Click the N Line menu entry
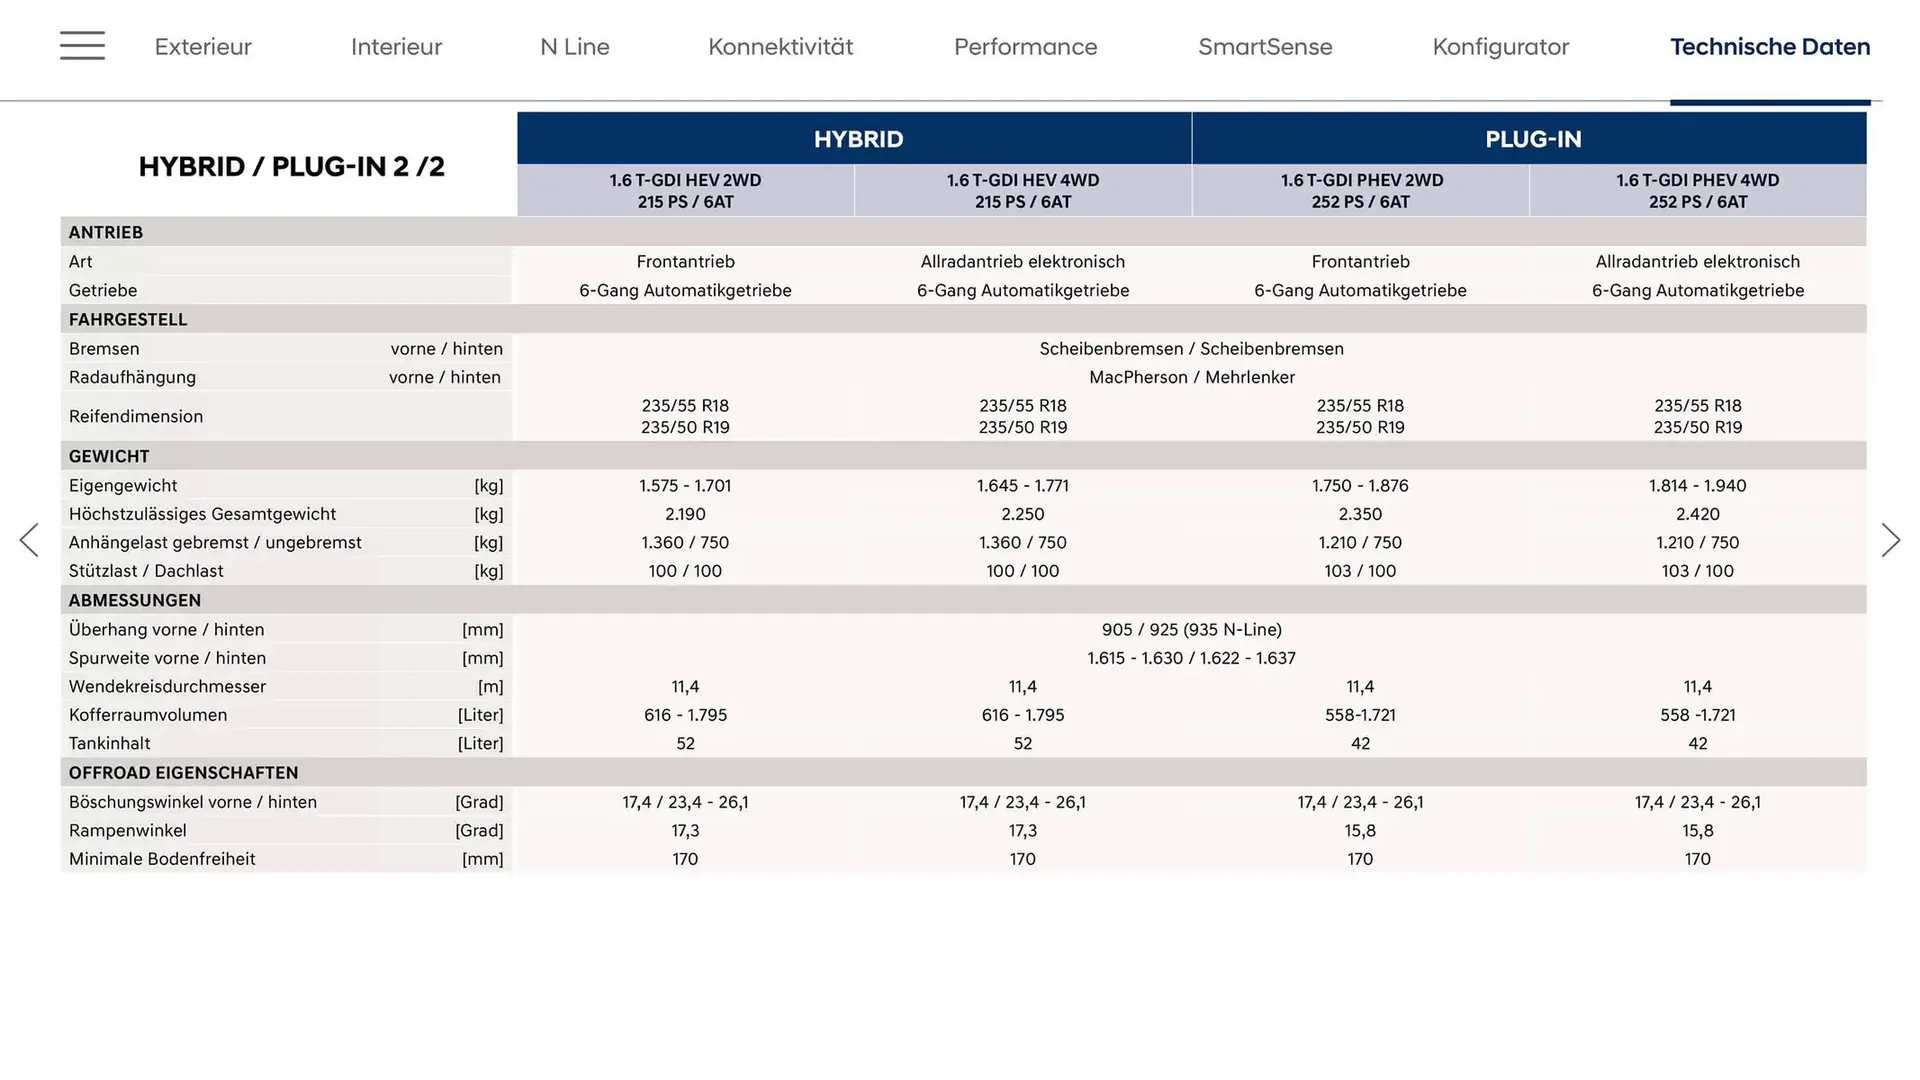This screenshot has width=1920, height=1080. [x=575, y=47]
